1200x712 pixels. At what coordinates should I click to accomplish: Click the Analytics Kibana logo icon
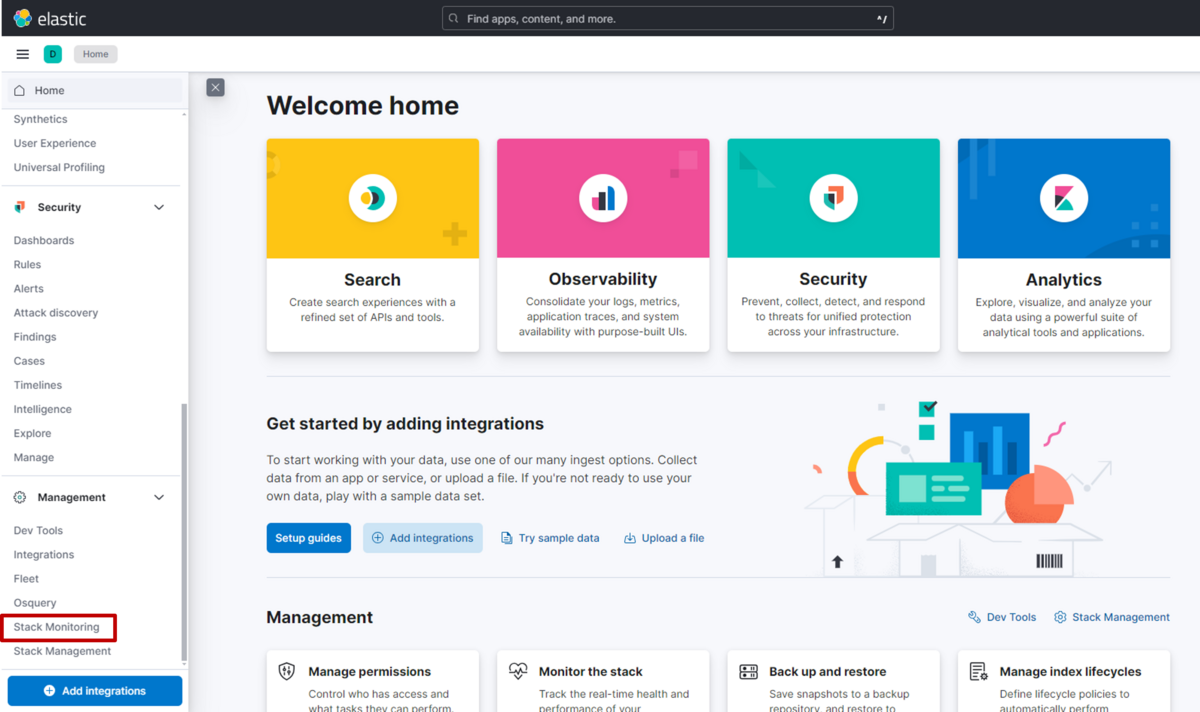click(x=1064, y=198)
